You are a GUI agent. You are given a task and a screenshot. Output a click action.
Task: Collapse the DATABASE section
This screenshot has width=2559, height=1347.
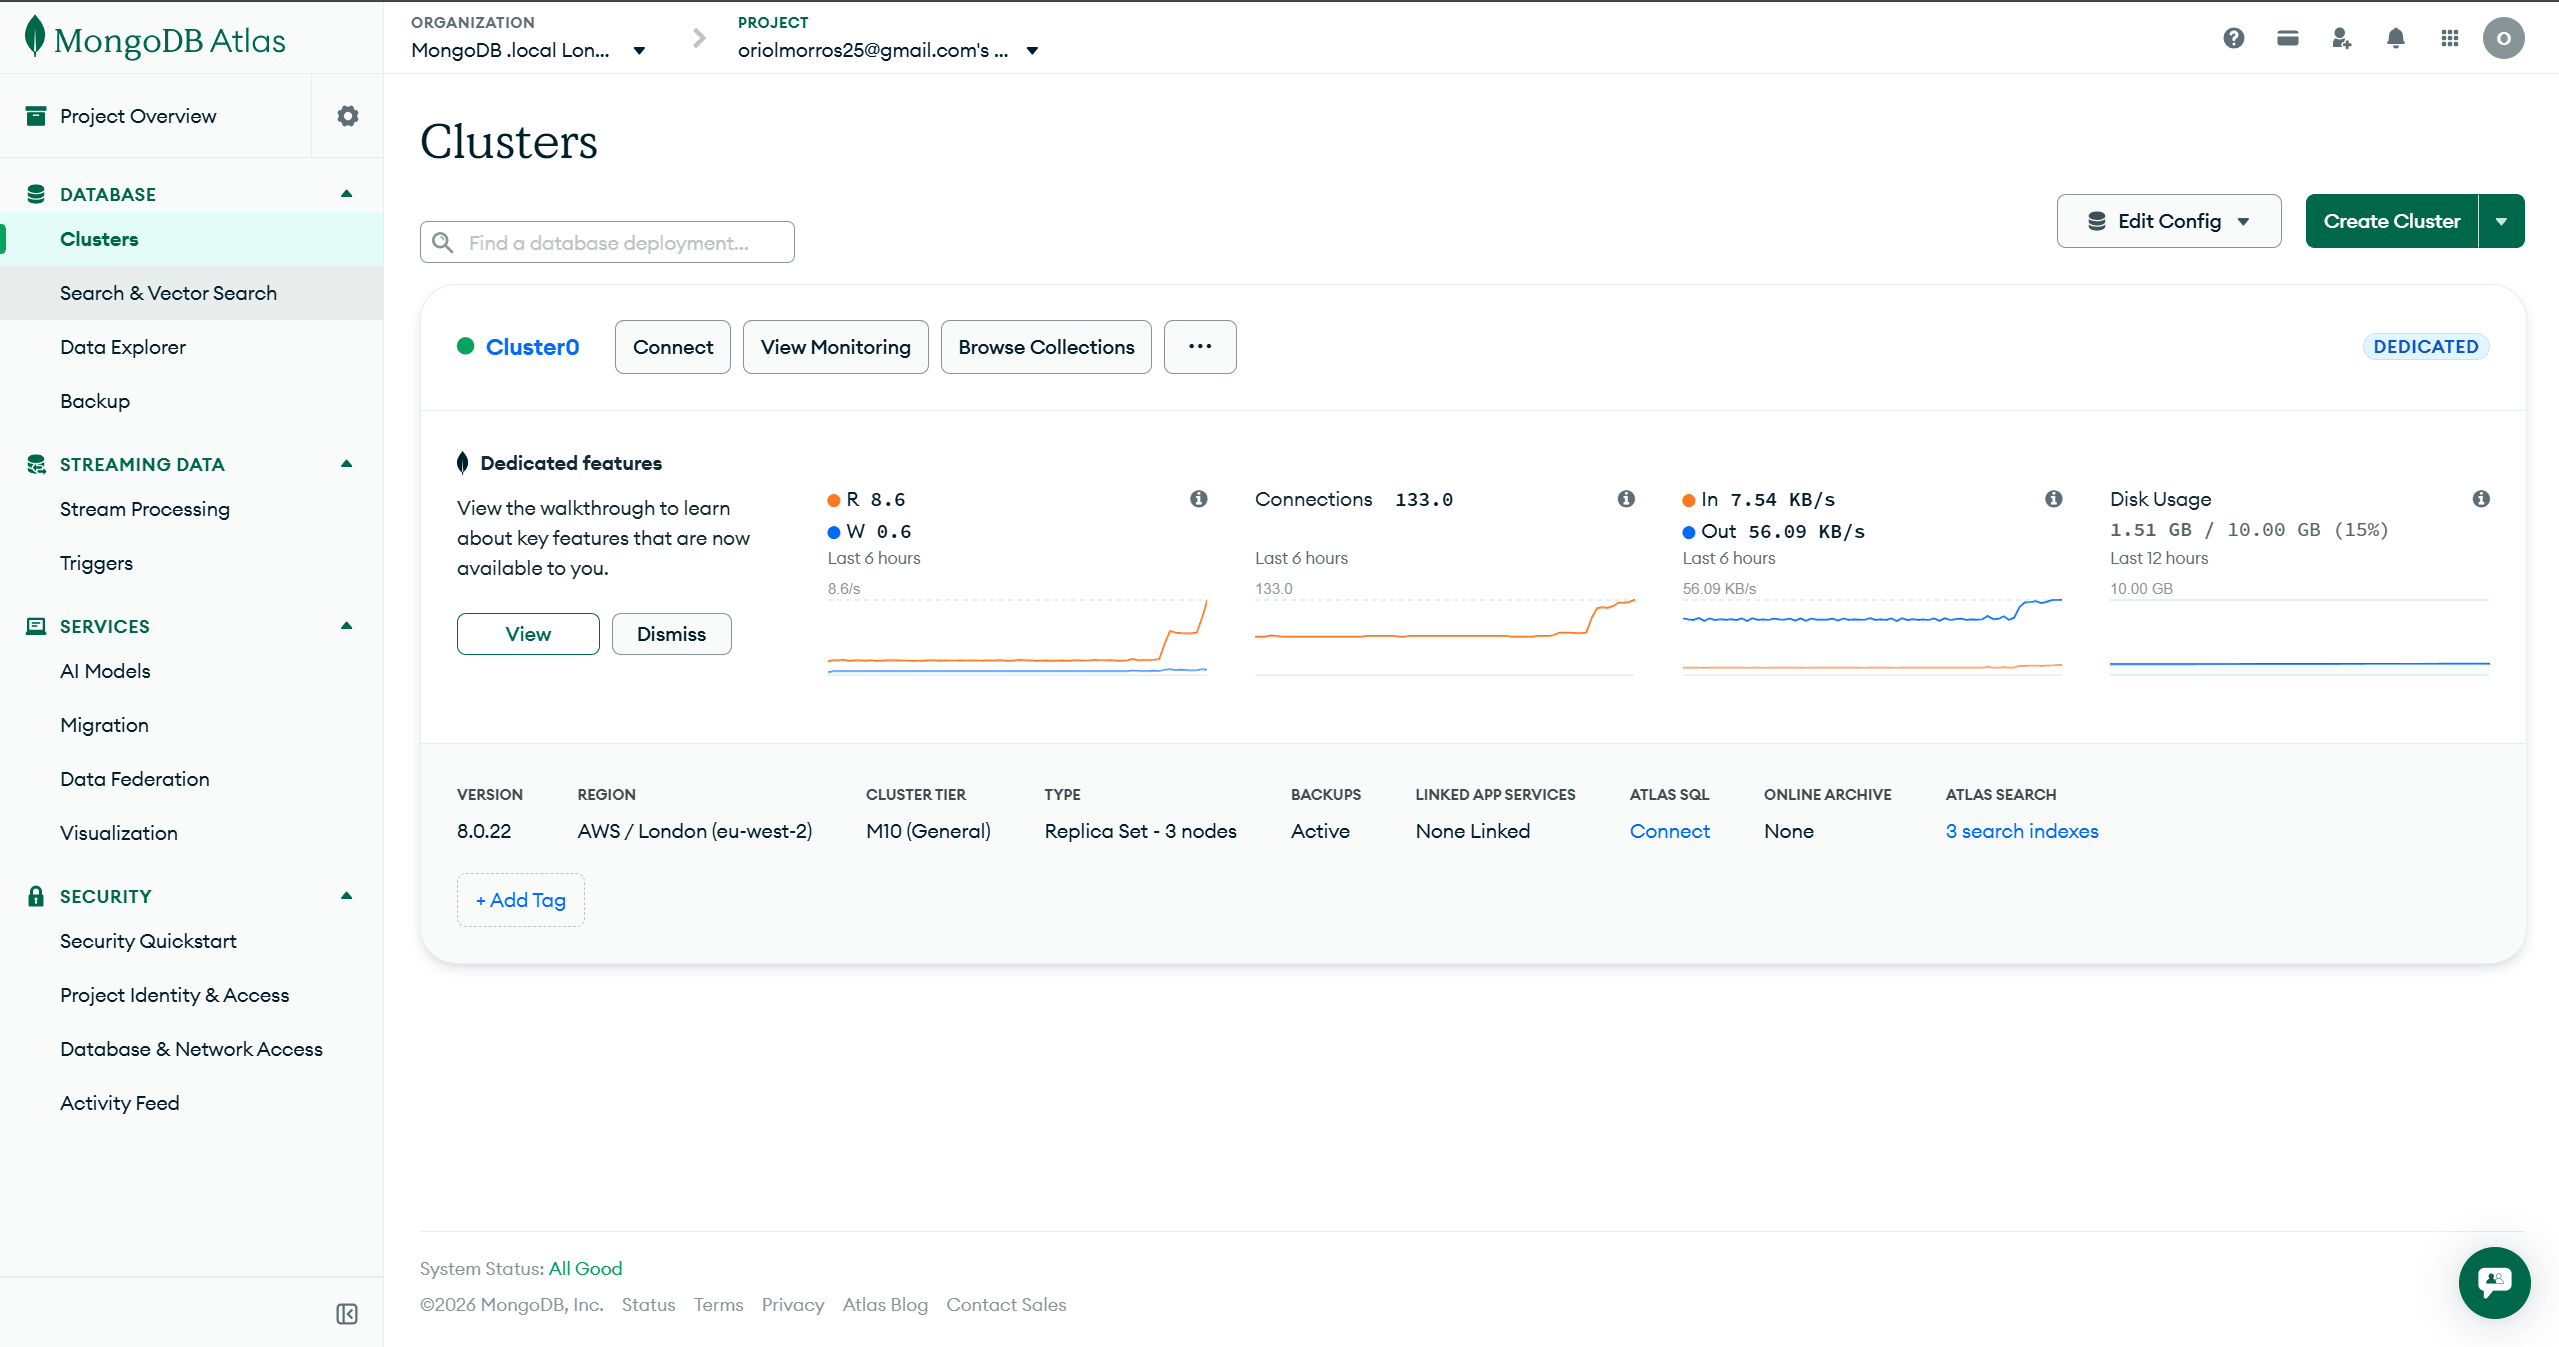346,194
